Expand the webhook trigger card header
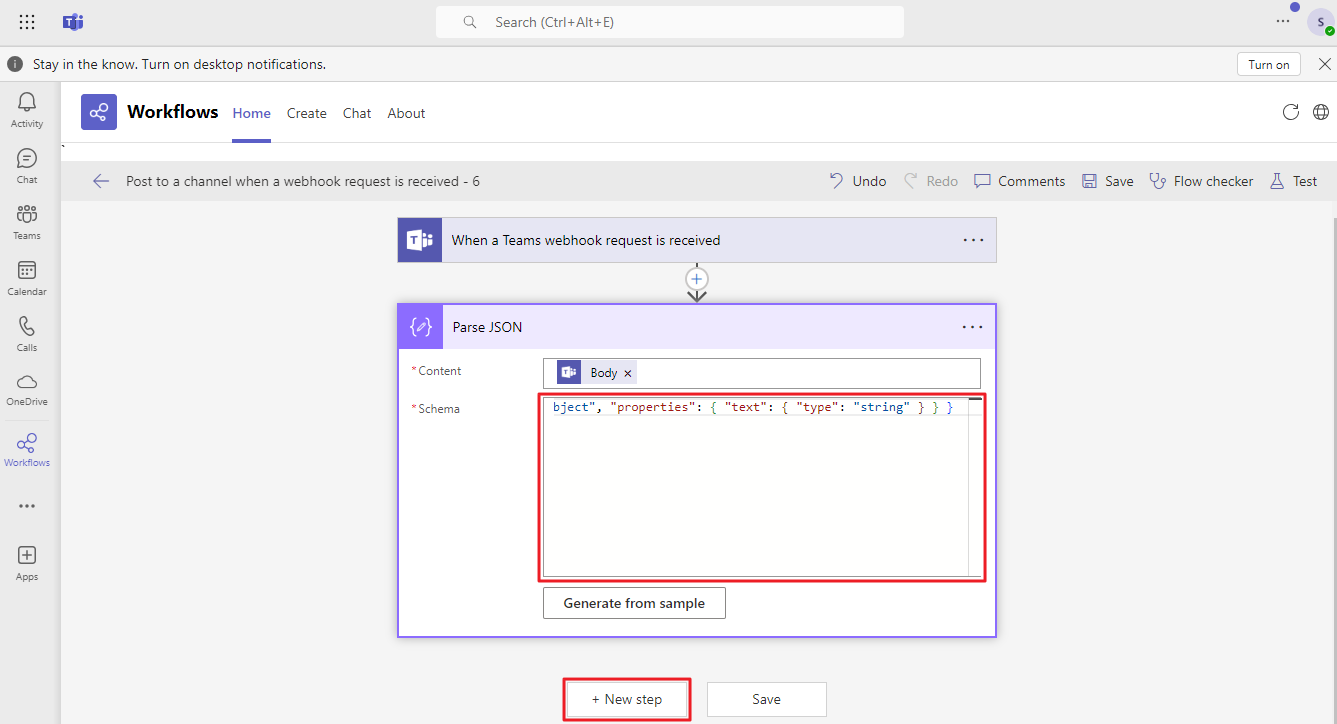1337x724 pixels. click(x=697, y=240)
